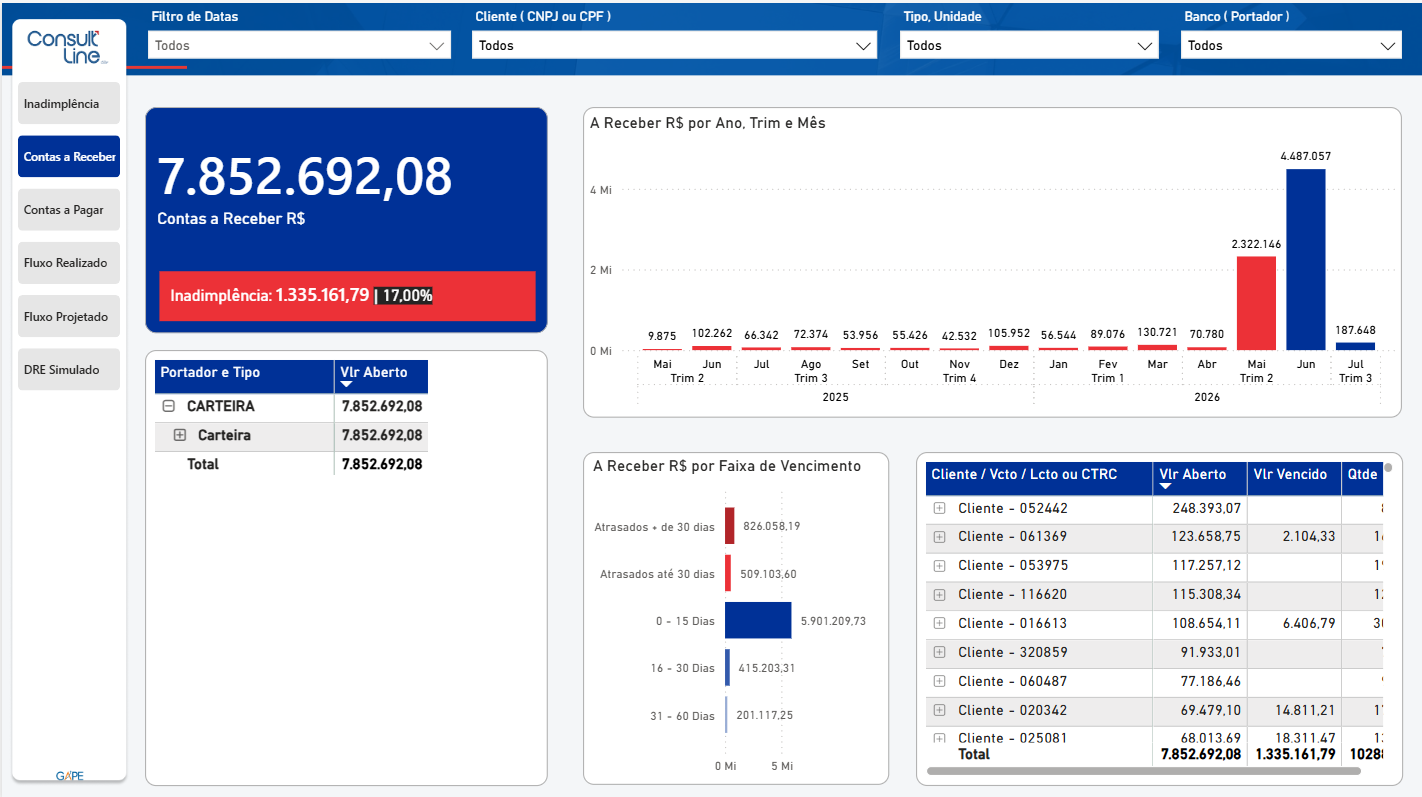Image resolution: width=1422 pixels, height=797 pixels.
Task: Expand Cliente - 020342 row
Action: pyautogui.click(x=939, y=710)
